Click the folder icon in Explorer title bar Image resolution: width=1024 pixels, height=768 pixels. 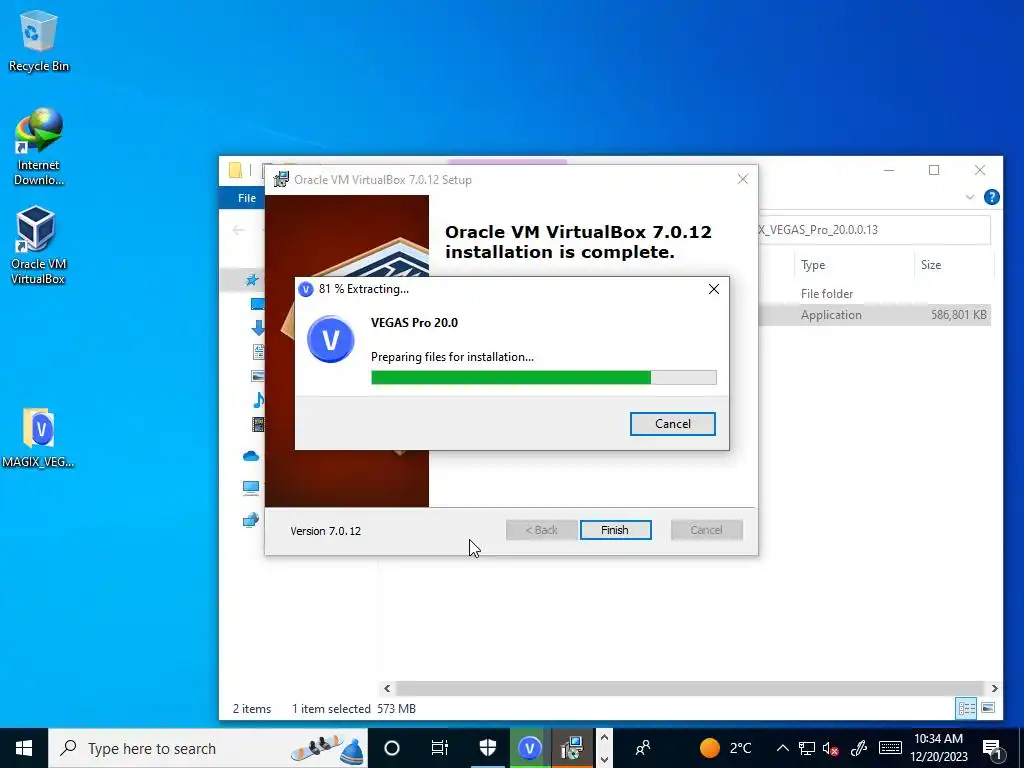click(236, 170)
